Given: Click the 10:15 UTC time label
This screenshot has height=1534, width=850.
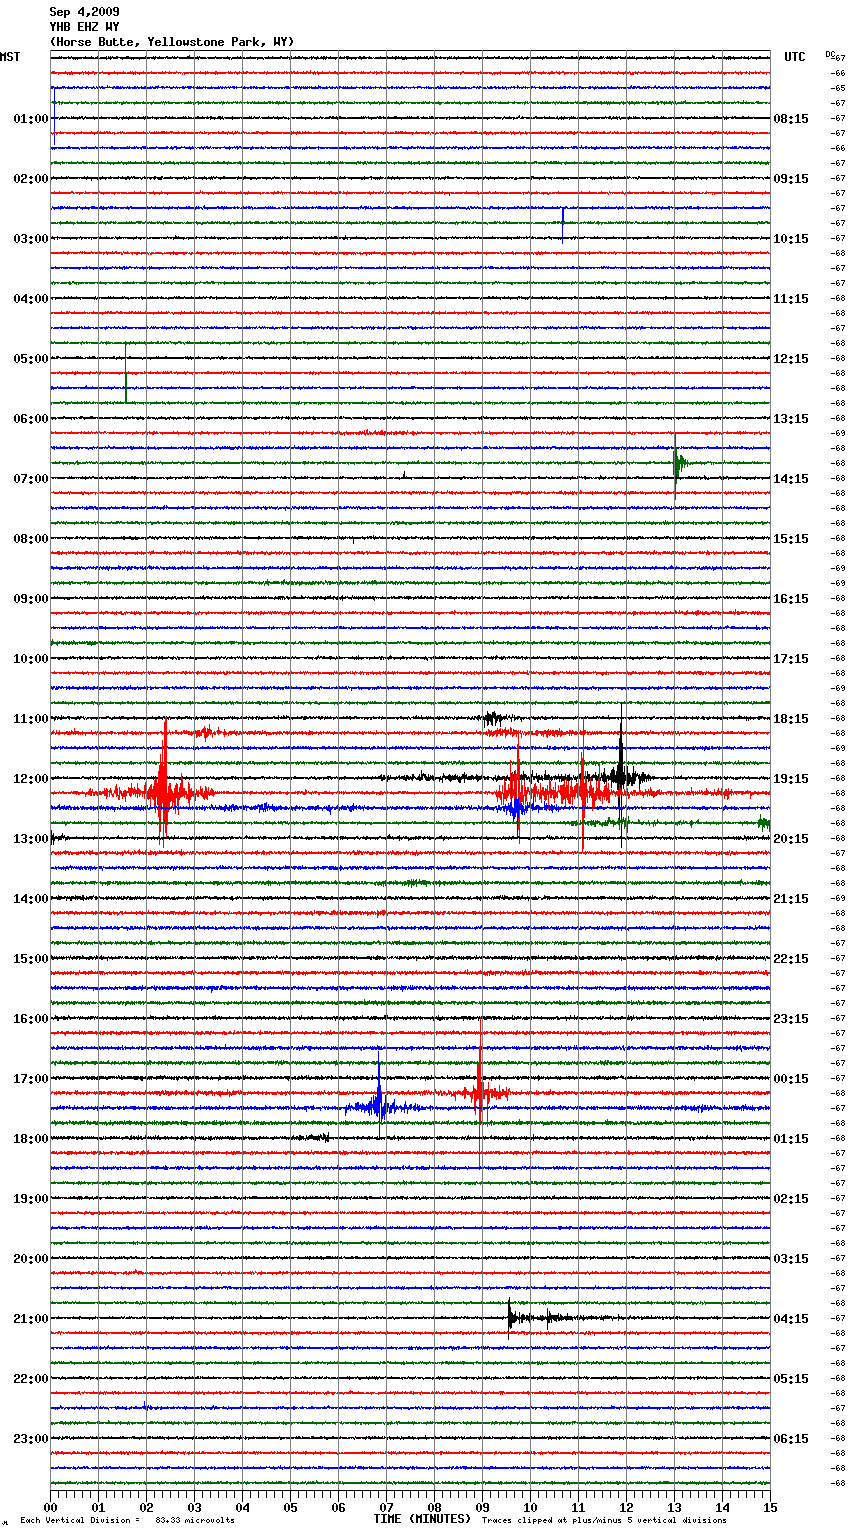Looking at the screenshot, I should tap(791, 239).
